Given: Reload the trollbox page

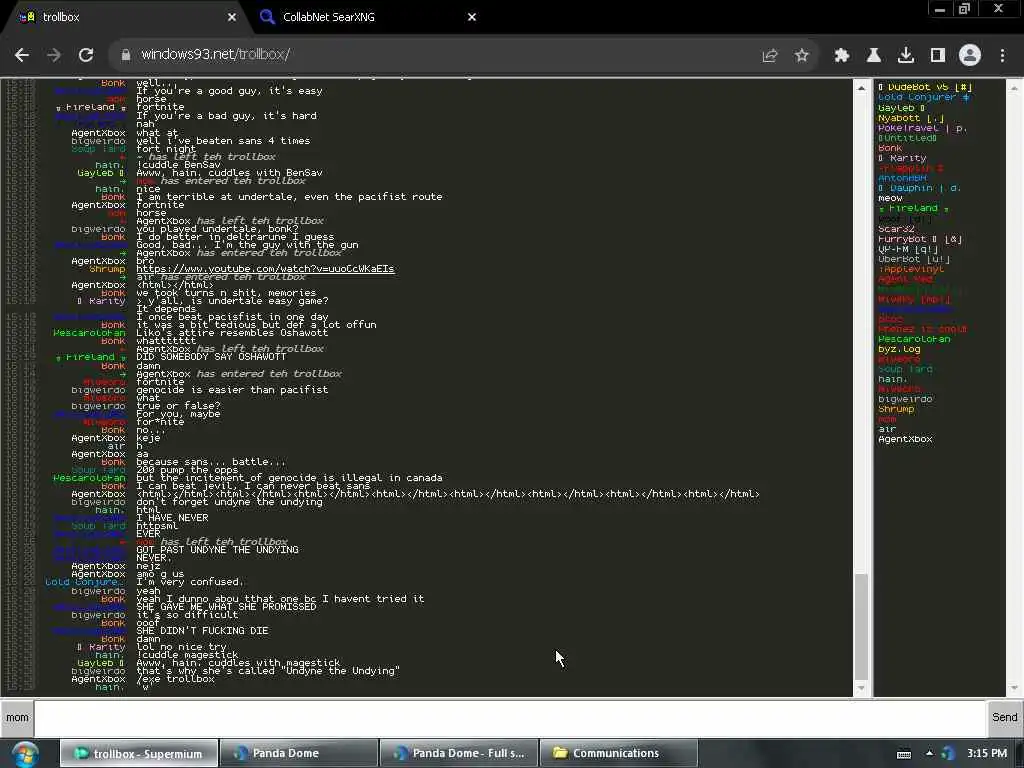Looking at the screenshot, I should point(86,55).
